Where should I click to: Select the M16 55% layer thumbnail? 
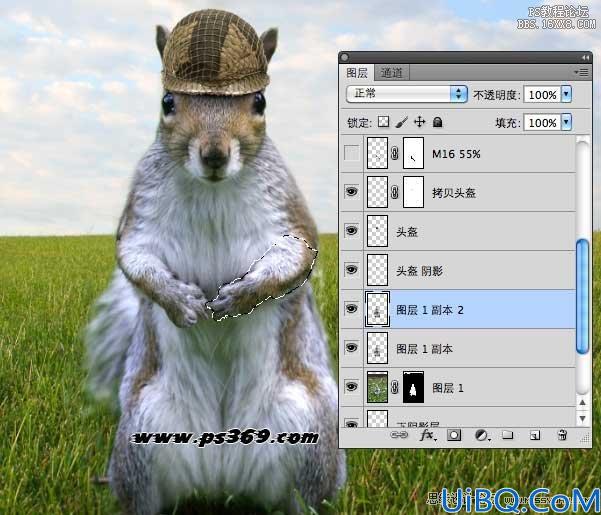(377, 153)
